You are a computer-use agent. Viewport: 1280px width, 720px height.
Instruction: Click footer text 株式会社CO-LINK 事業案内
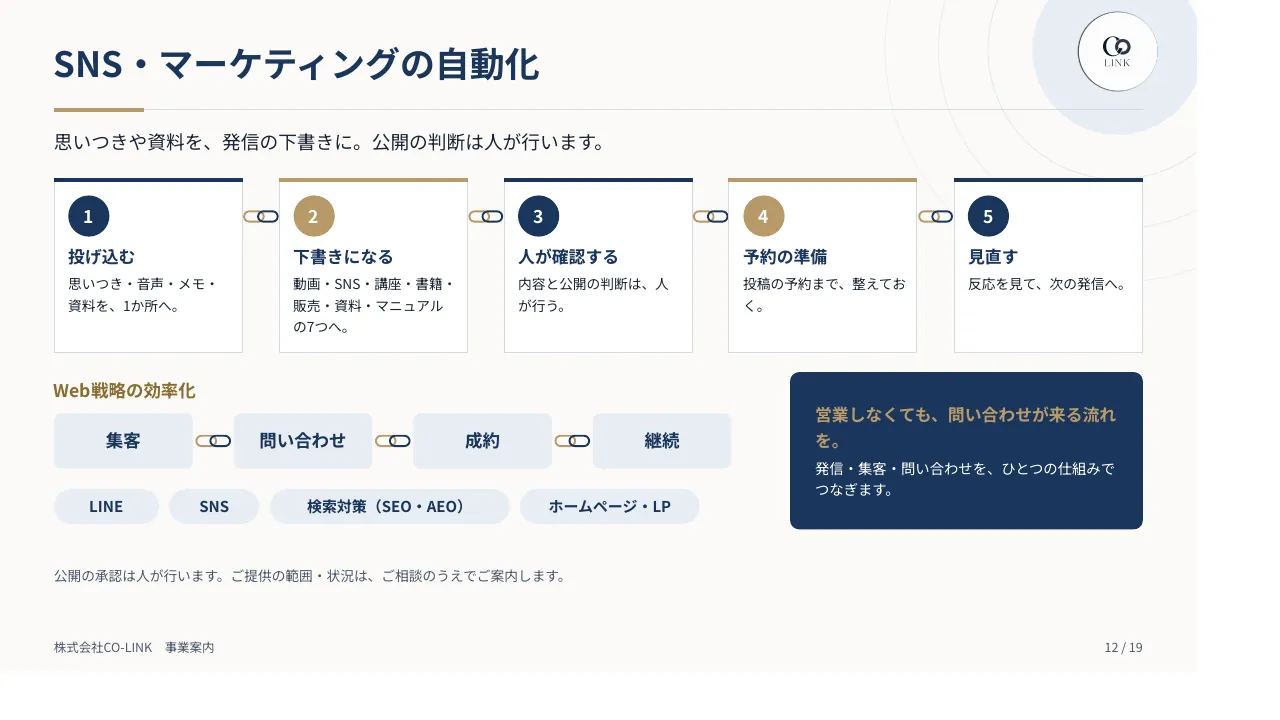point(134,648)
